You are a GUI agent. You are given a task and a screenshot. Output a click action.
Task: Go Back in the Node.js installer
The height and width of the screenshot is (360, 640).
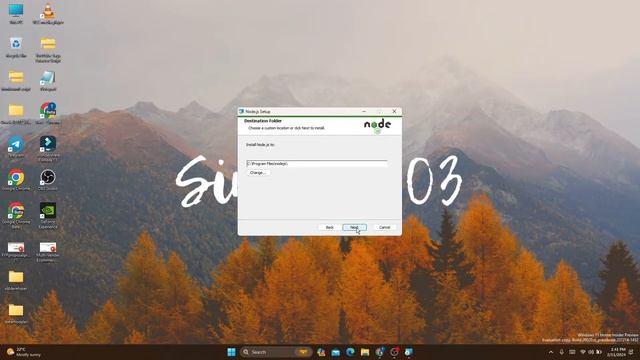[330, 227]
